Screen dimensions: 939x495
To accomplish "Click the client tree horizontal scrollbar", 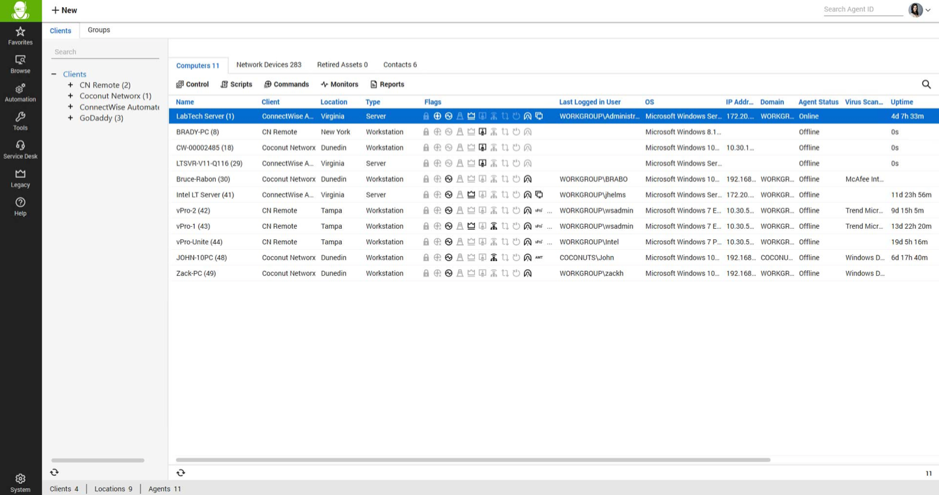I will pyautogui.click(x=98, y=460).
